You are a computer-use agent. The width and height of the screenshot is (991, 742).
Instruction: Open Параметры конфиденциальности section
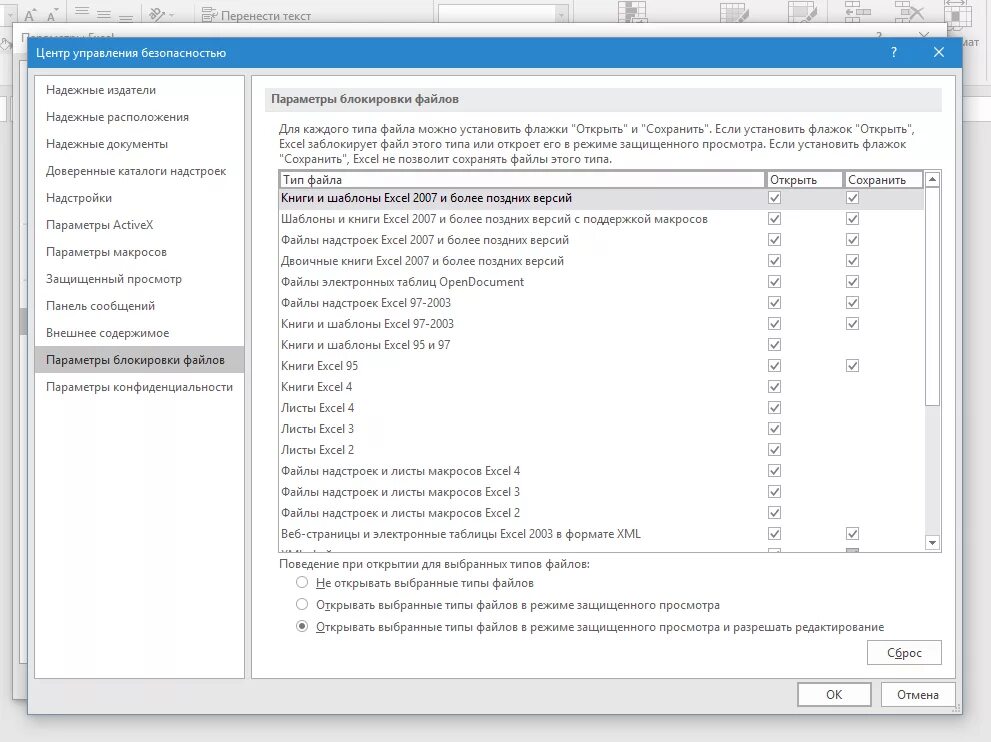coord(139,387)
